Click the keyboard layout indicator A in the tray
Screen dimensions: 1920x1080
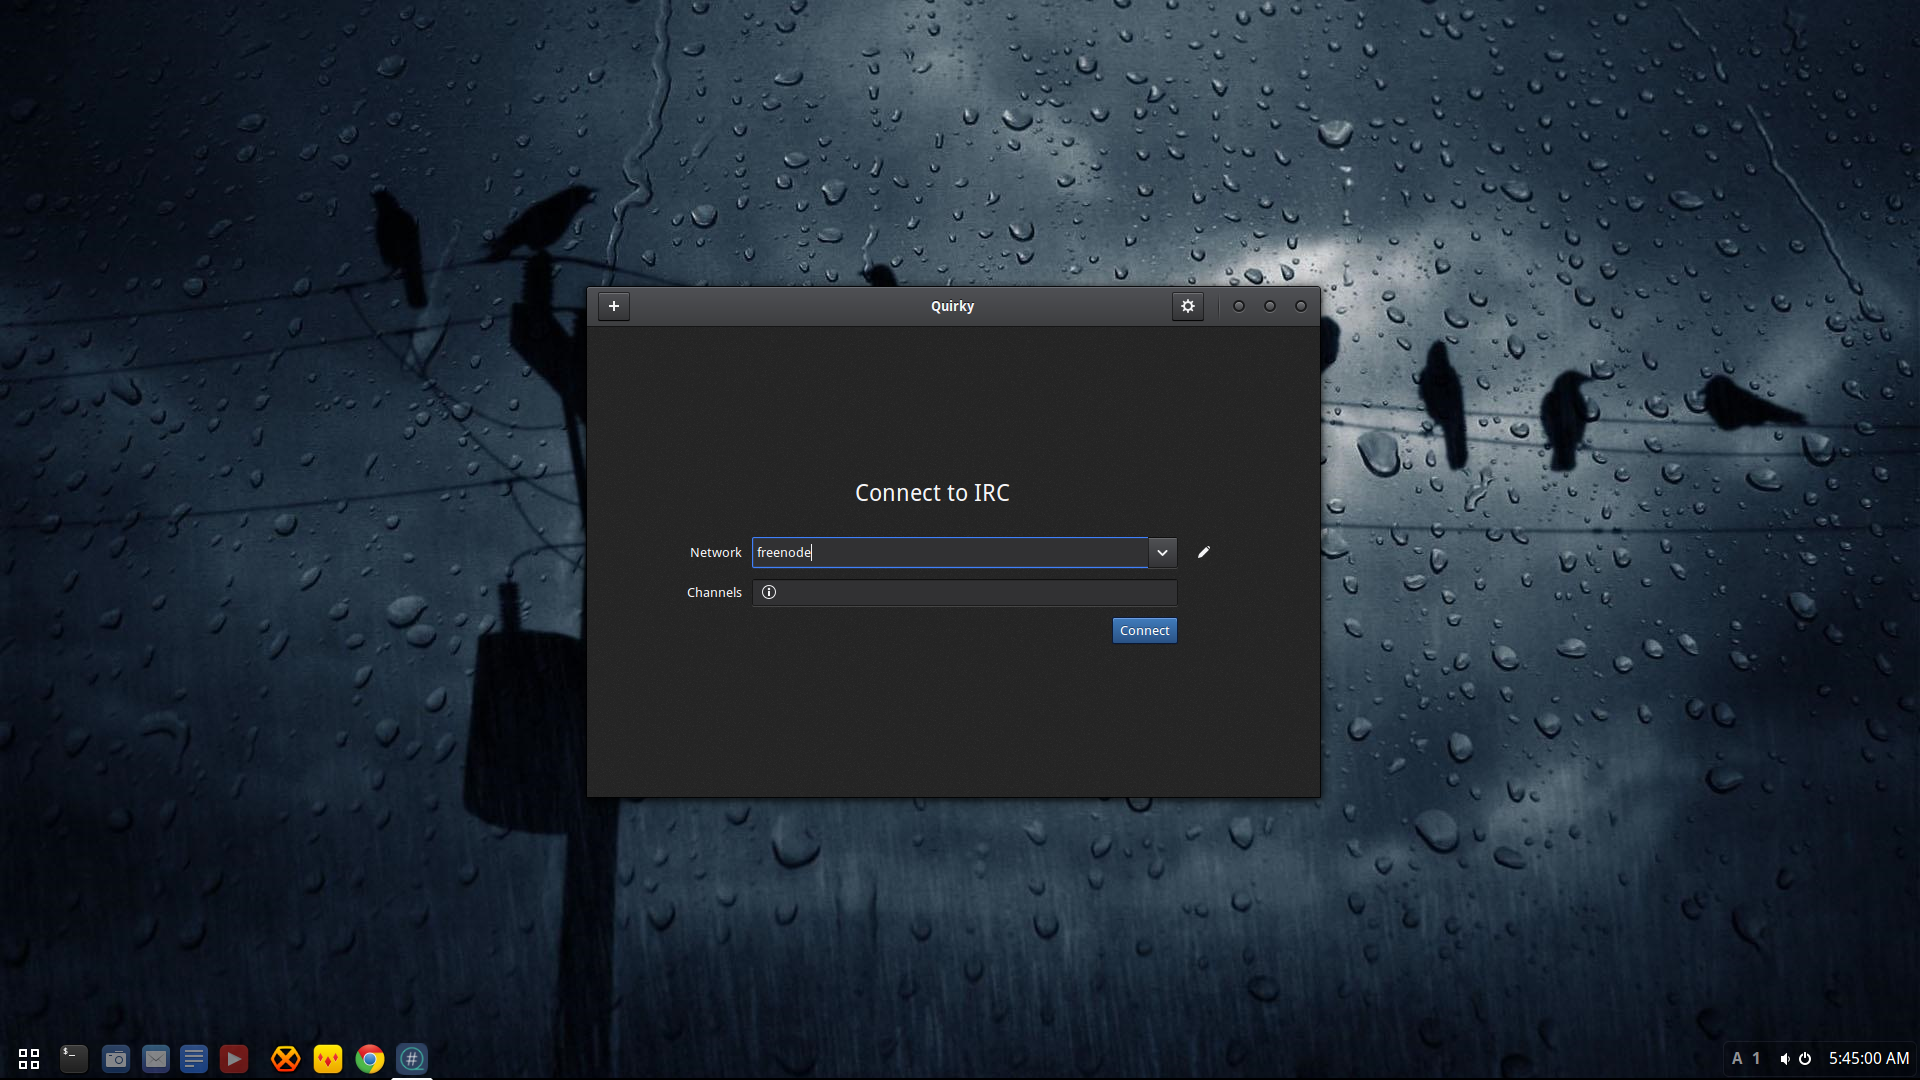[1737, 1058]
